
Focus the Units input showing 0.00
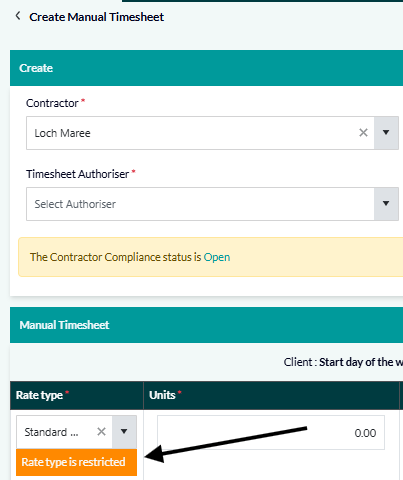point(271,433)
